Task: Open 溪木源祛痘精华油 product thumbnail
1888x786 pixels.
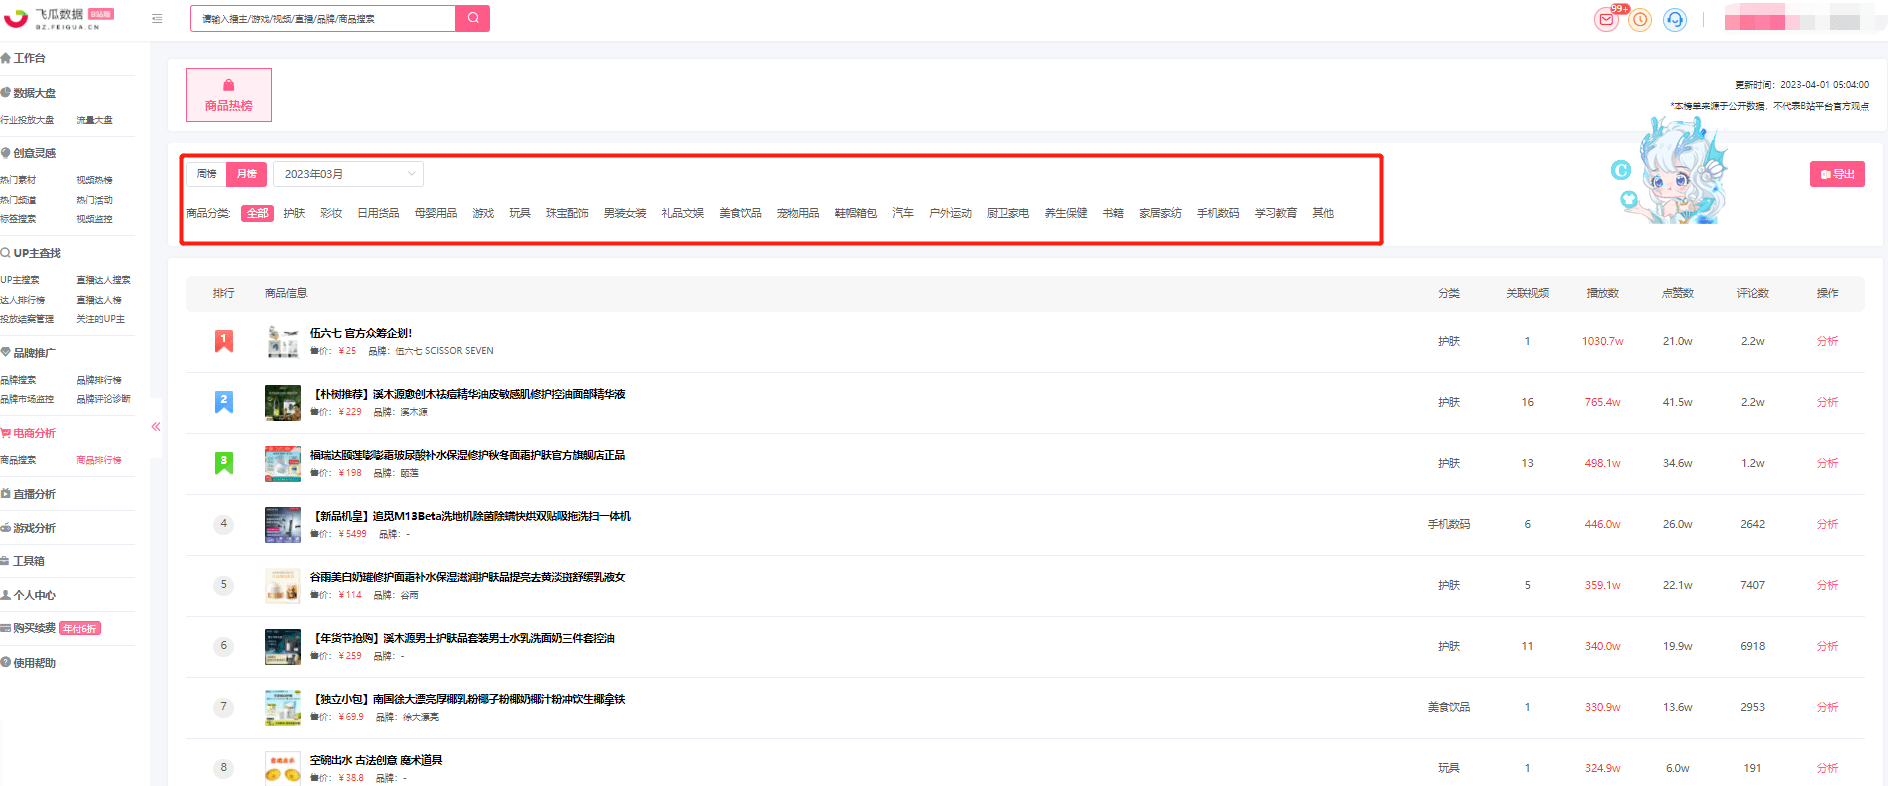Action: 283,403
